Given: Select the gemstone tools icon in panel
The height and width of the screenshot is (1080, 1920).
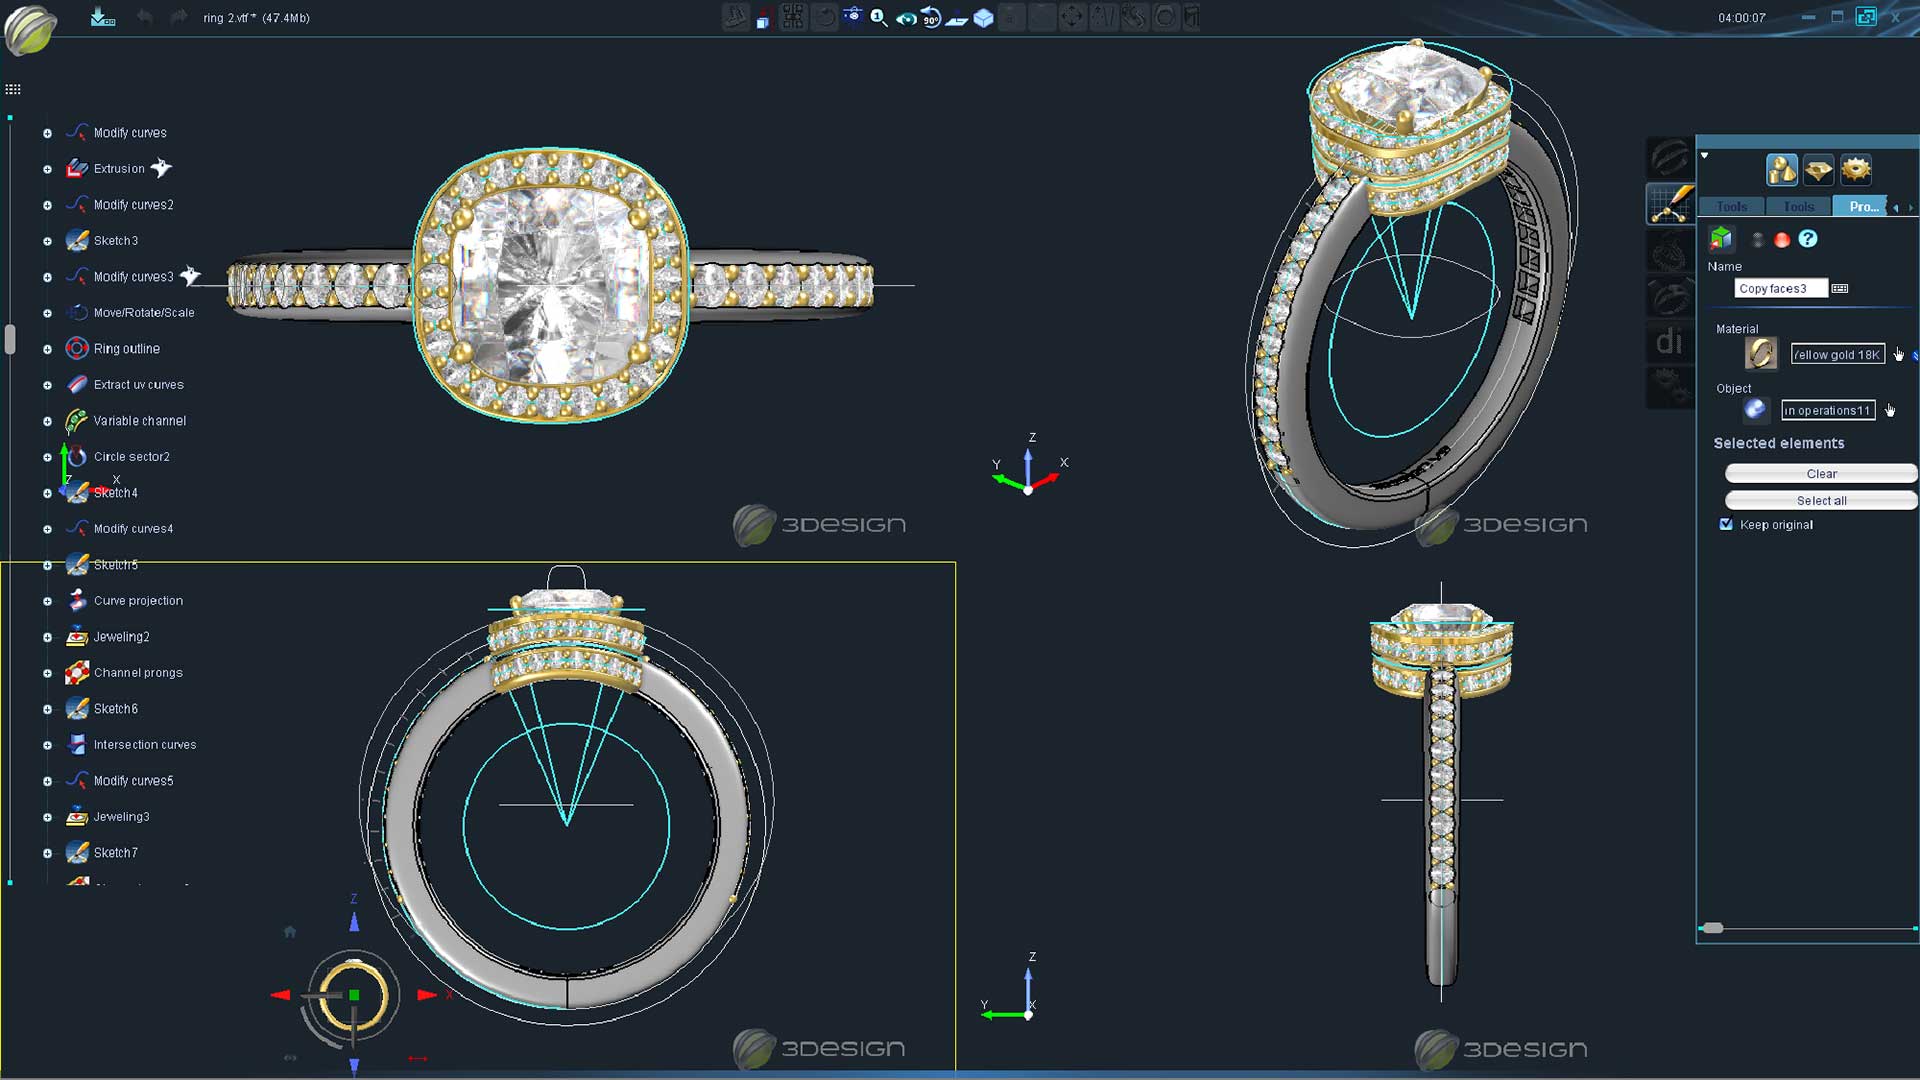Looking at the screenshot, I should [x=1818, y=170].
